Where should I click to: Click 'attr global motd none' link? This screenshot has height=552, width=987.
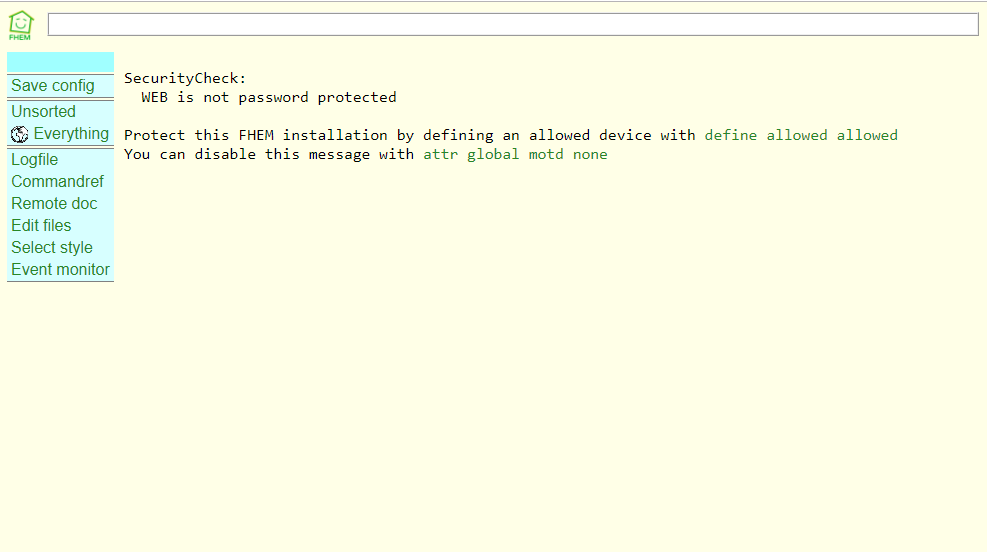tap(515, 154)
